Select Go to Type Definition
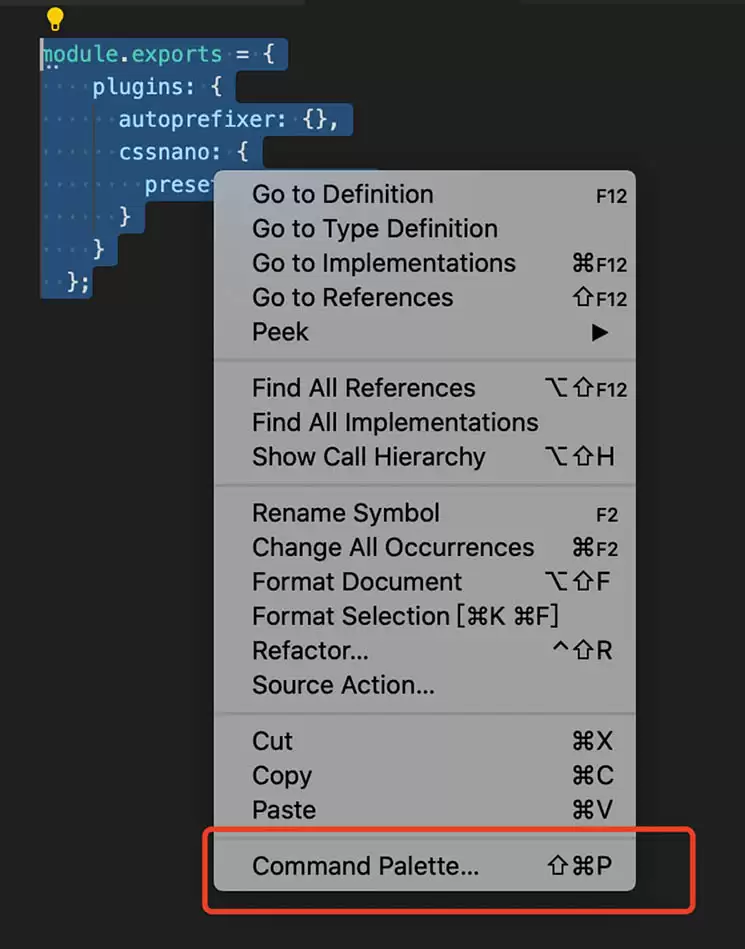 click(374, 228)
